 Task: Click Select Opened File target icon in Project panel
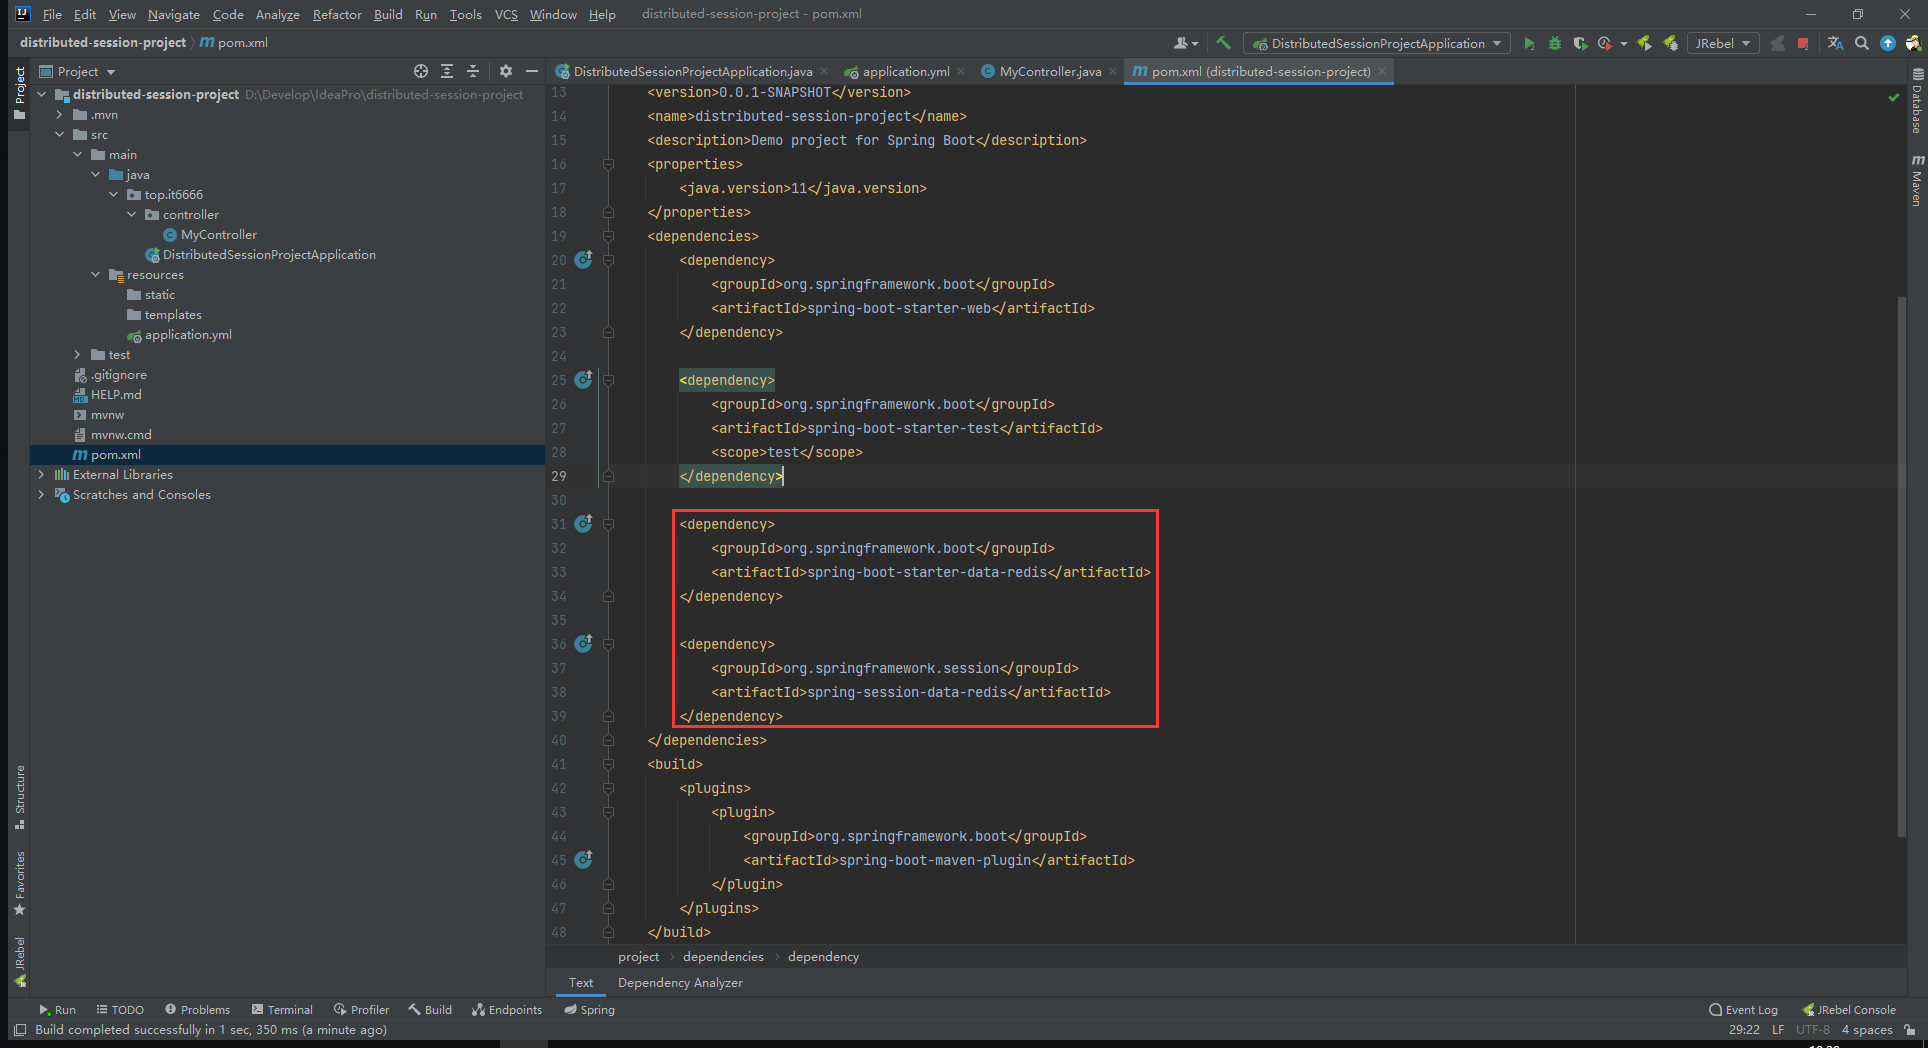pos(421,71)
